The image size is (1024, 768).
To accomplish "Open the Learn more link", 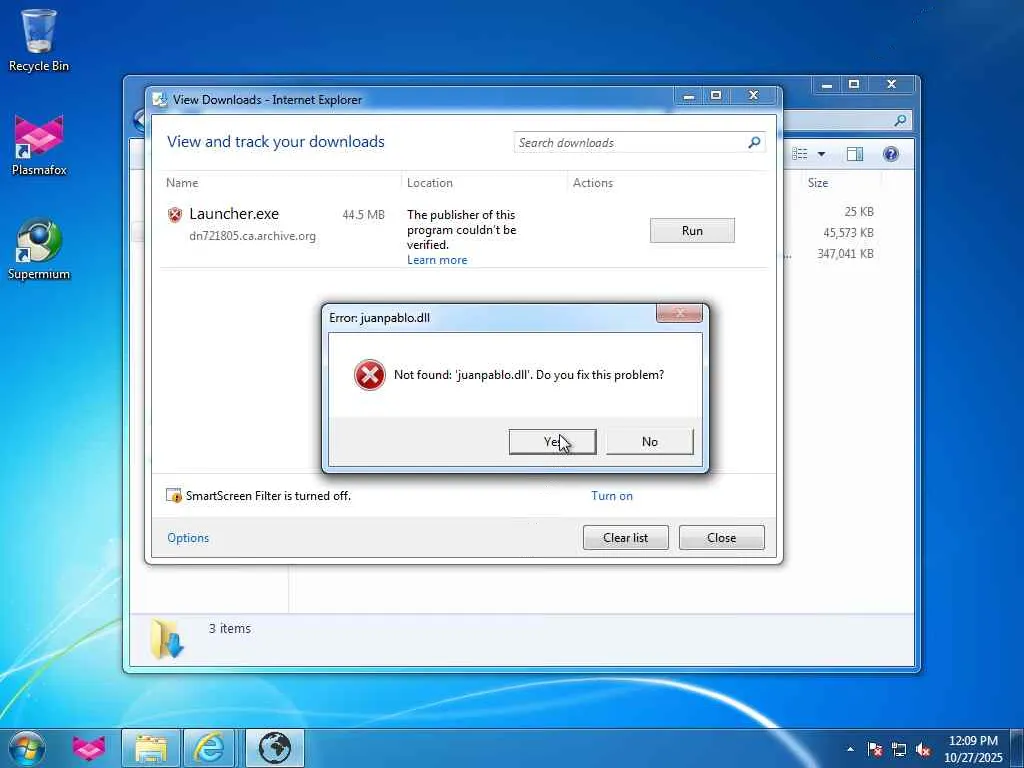I will [x=437, y=260].
